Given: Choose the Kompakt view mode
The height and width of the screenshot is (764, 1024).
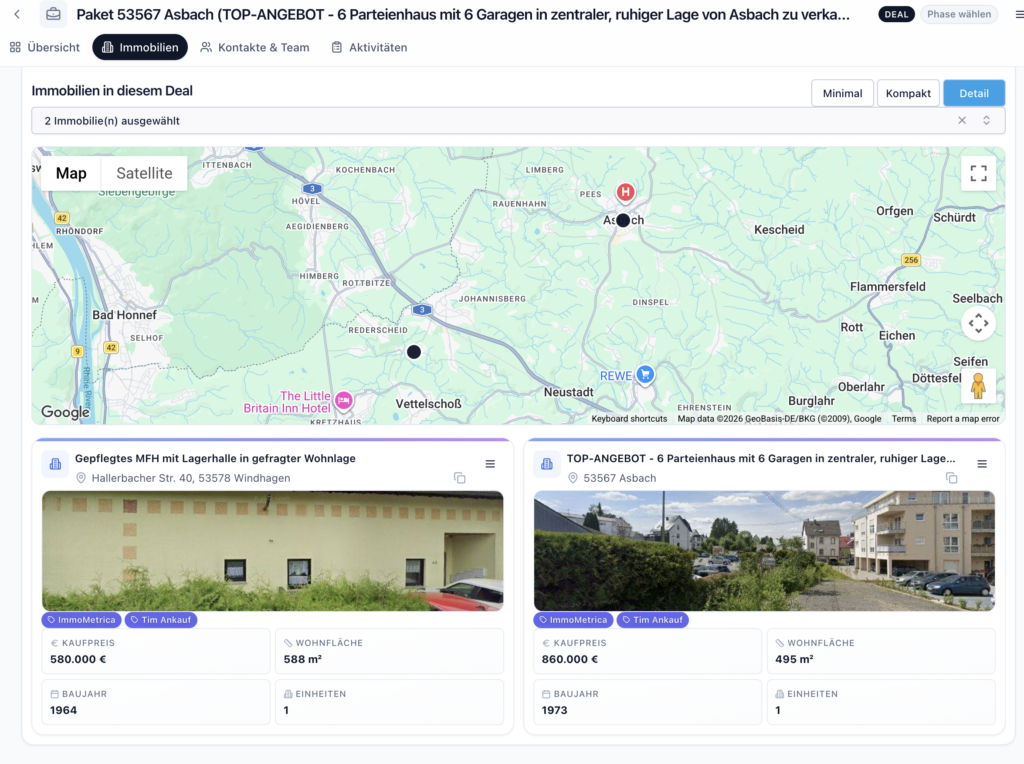Looking at the screenshot, I should [908, 93].
